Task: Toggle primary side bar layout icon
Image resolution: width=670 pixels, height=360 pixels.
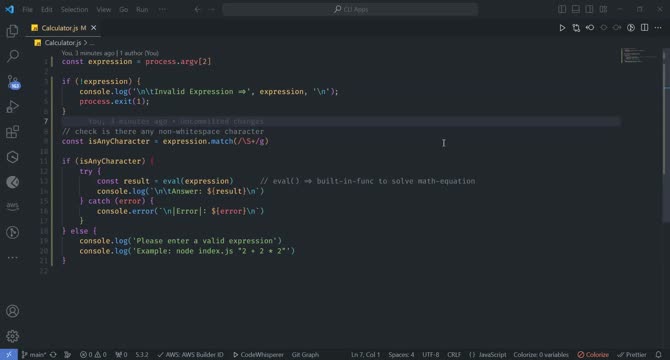Action: pyautogui.click(x=562, y=9)
